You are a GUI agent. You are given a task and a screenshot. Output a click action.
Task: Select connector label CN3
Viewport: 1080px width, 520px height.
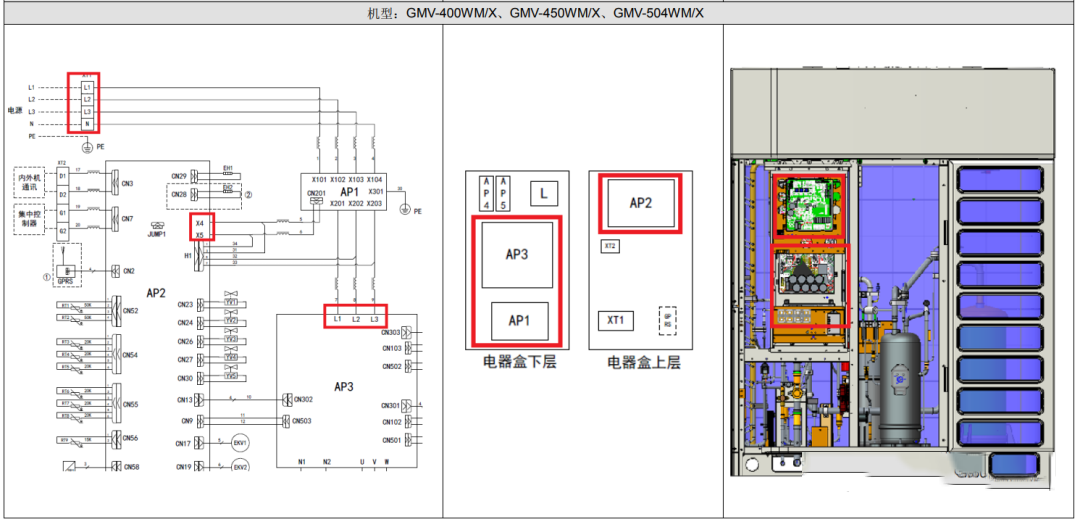point(128,184)
